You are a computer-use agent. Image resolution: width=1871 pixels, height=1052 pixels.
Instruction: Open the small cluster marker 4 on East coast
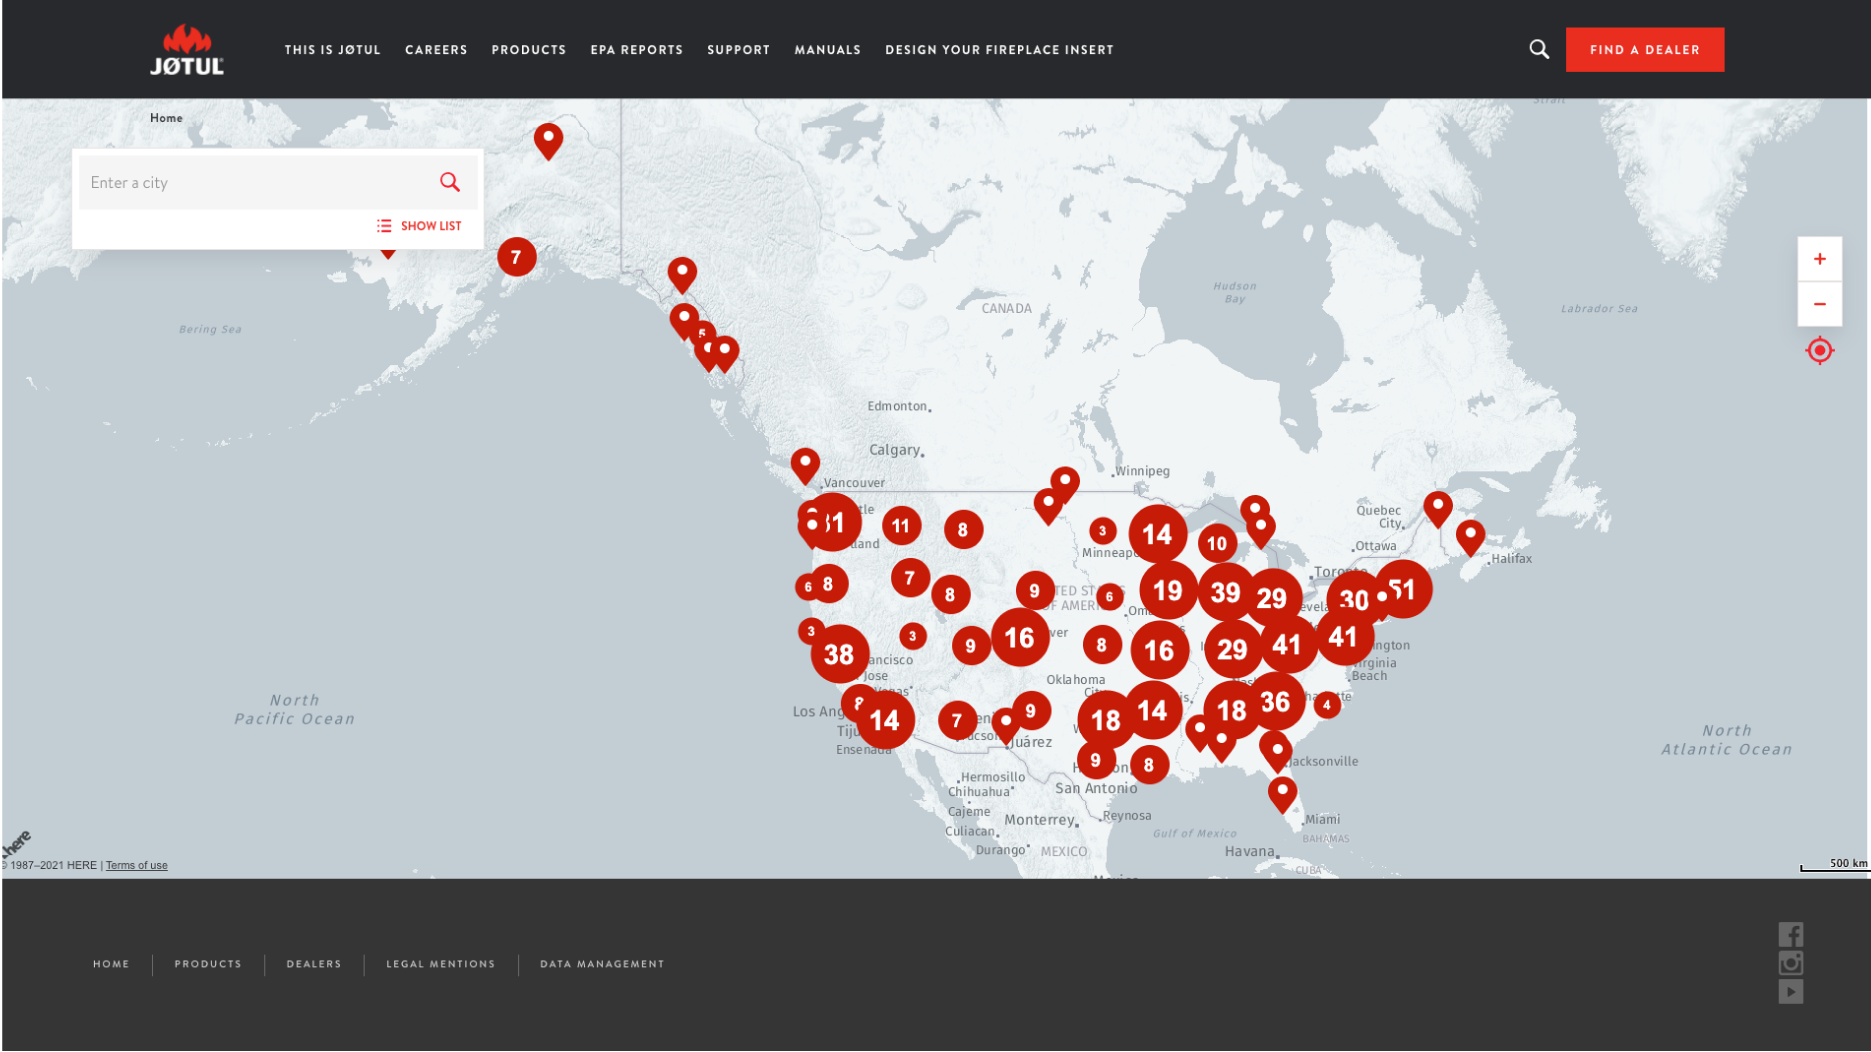pos(1327,705)
